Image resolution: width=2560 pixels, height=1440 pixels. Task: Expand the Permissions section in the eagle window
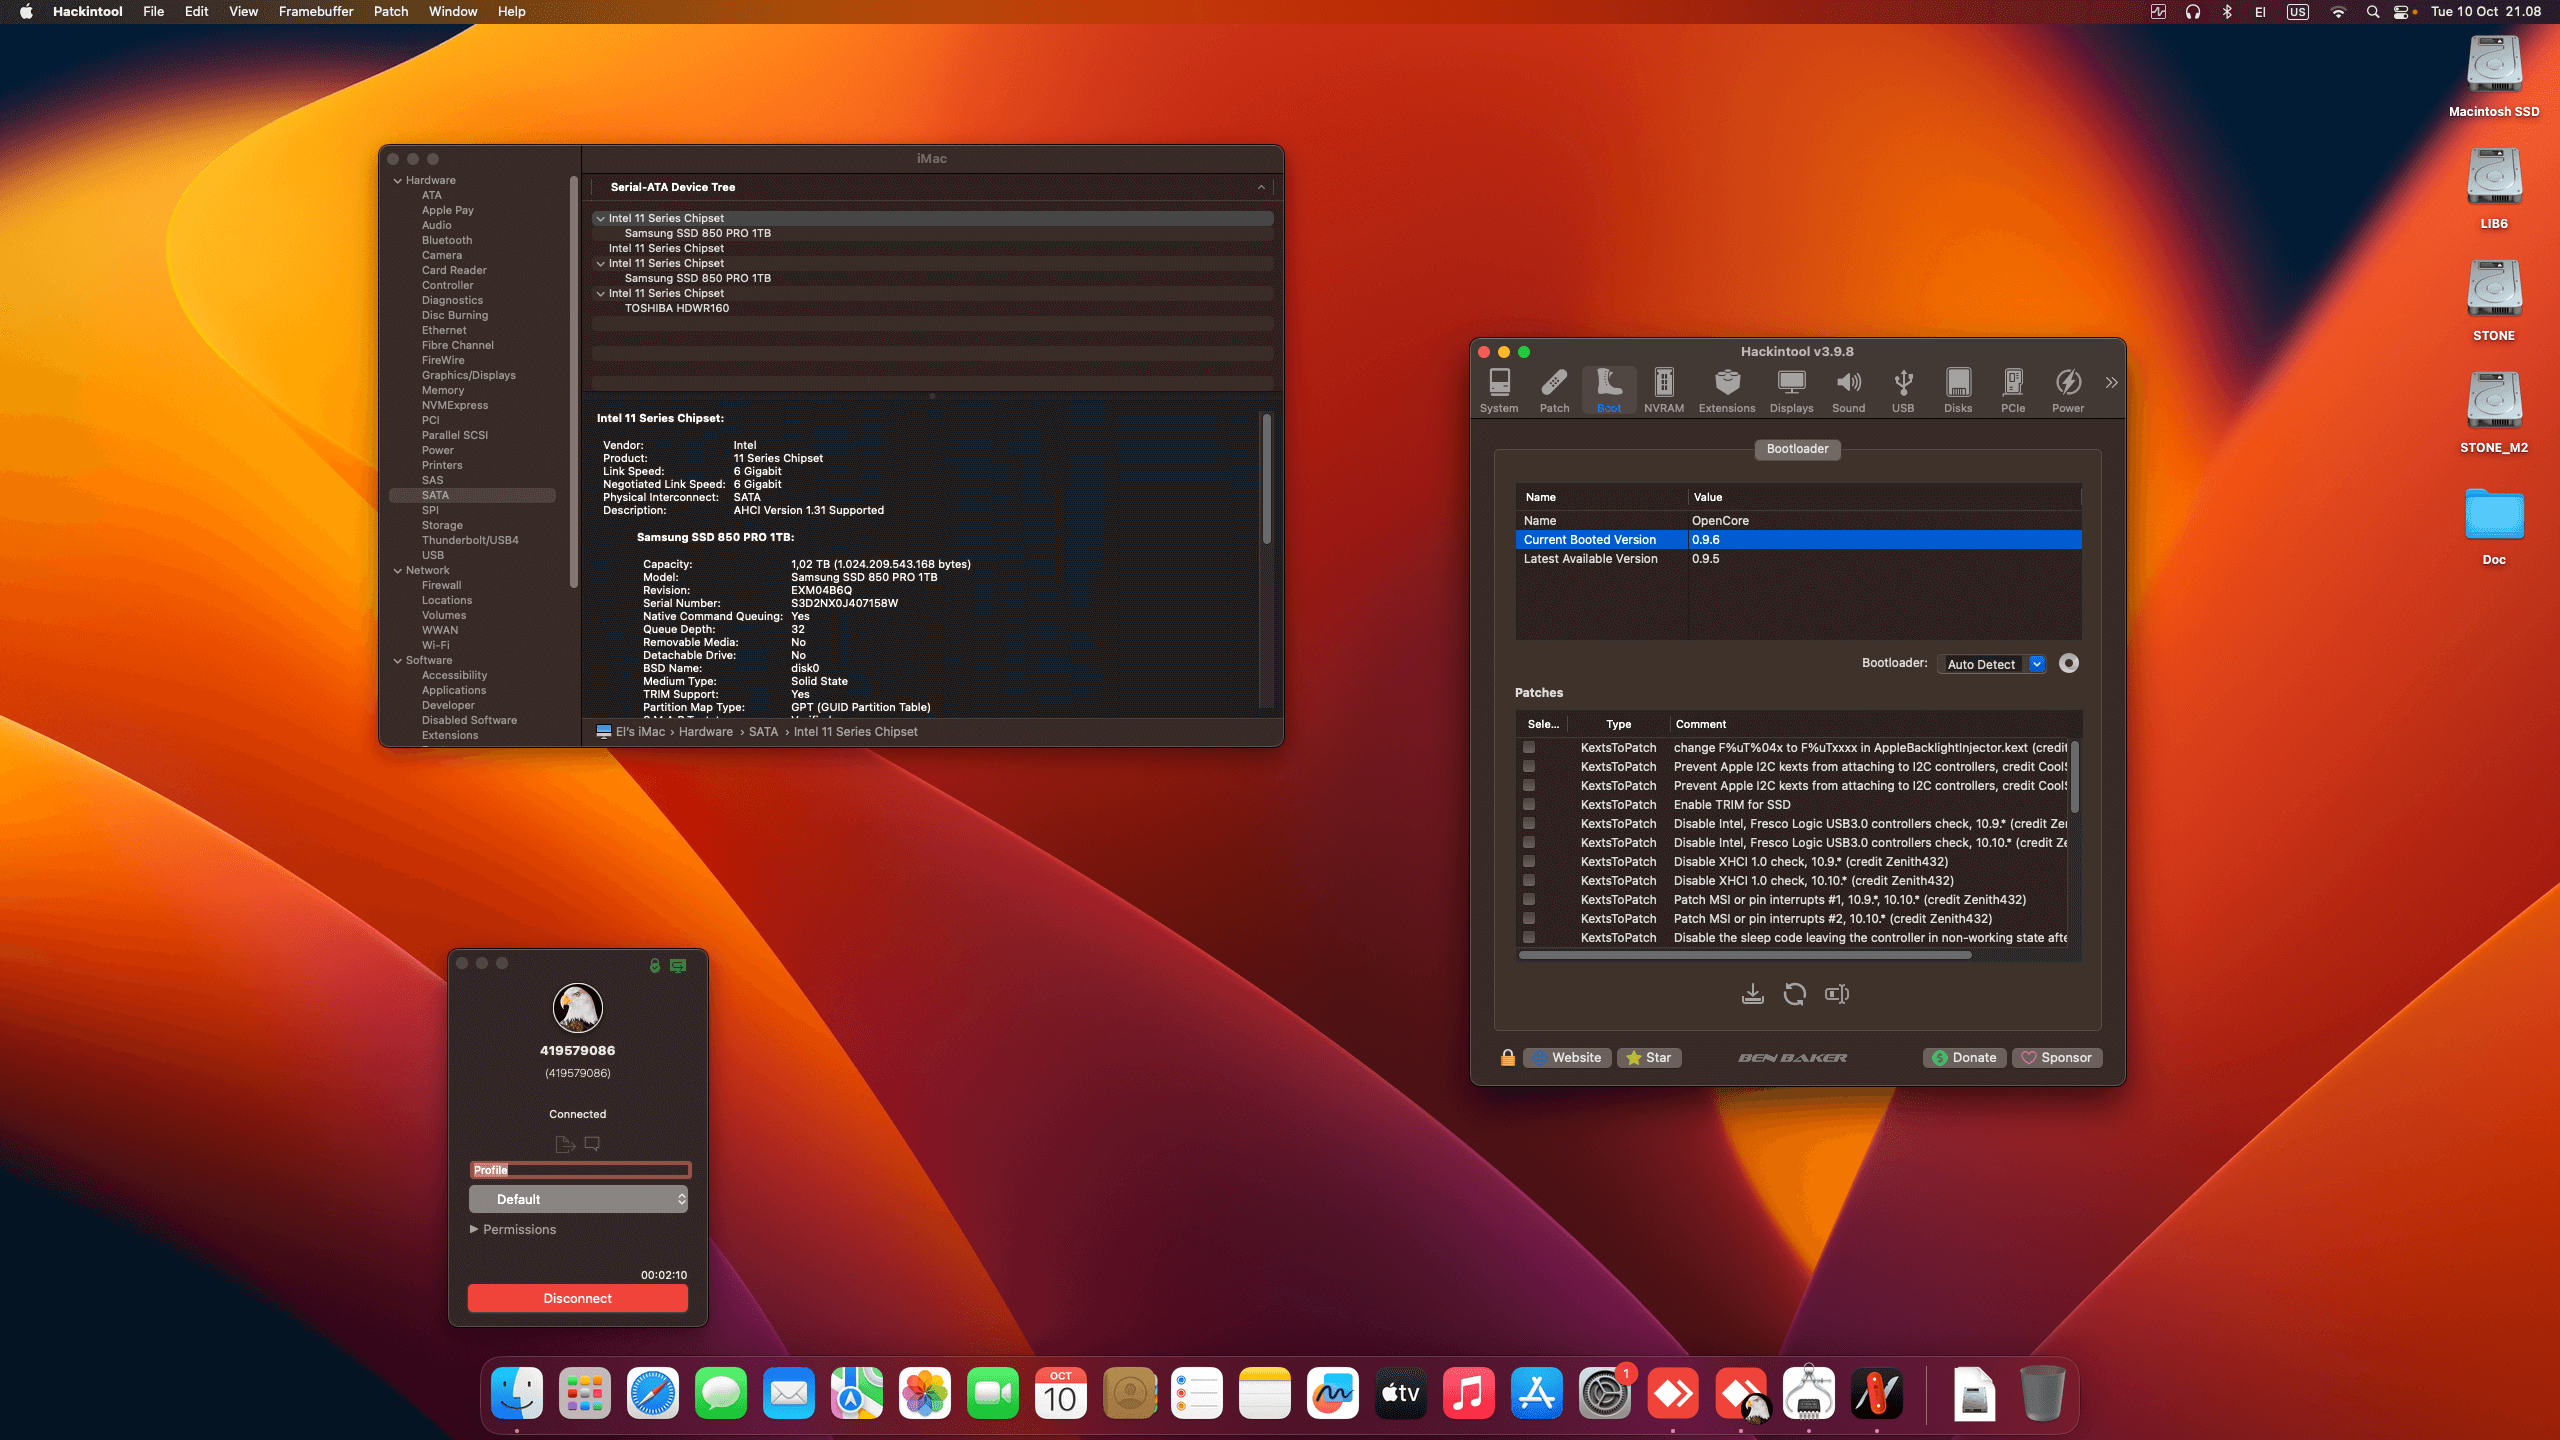(x=475, y=1229)
